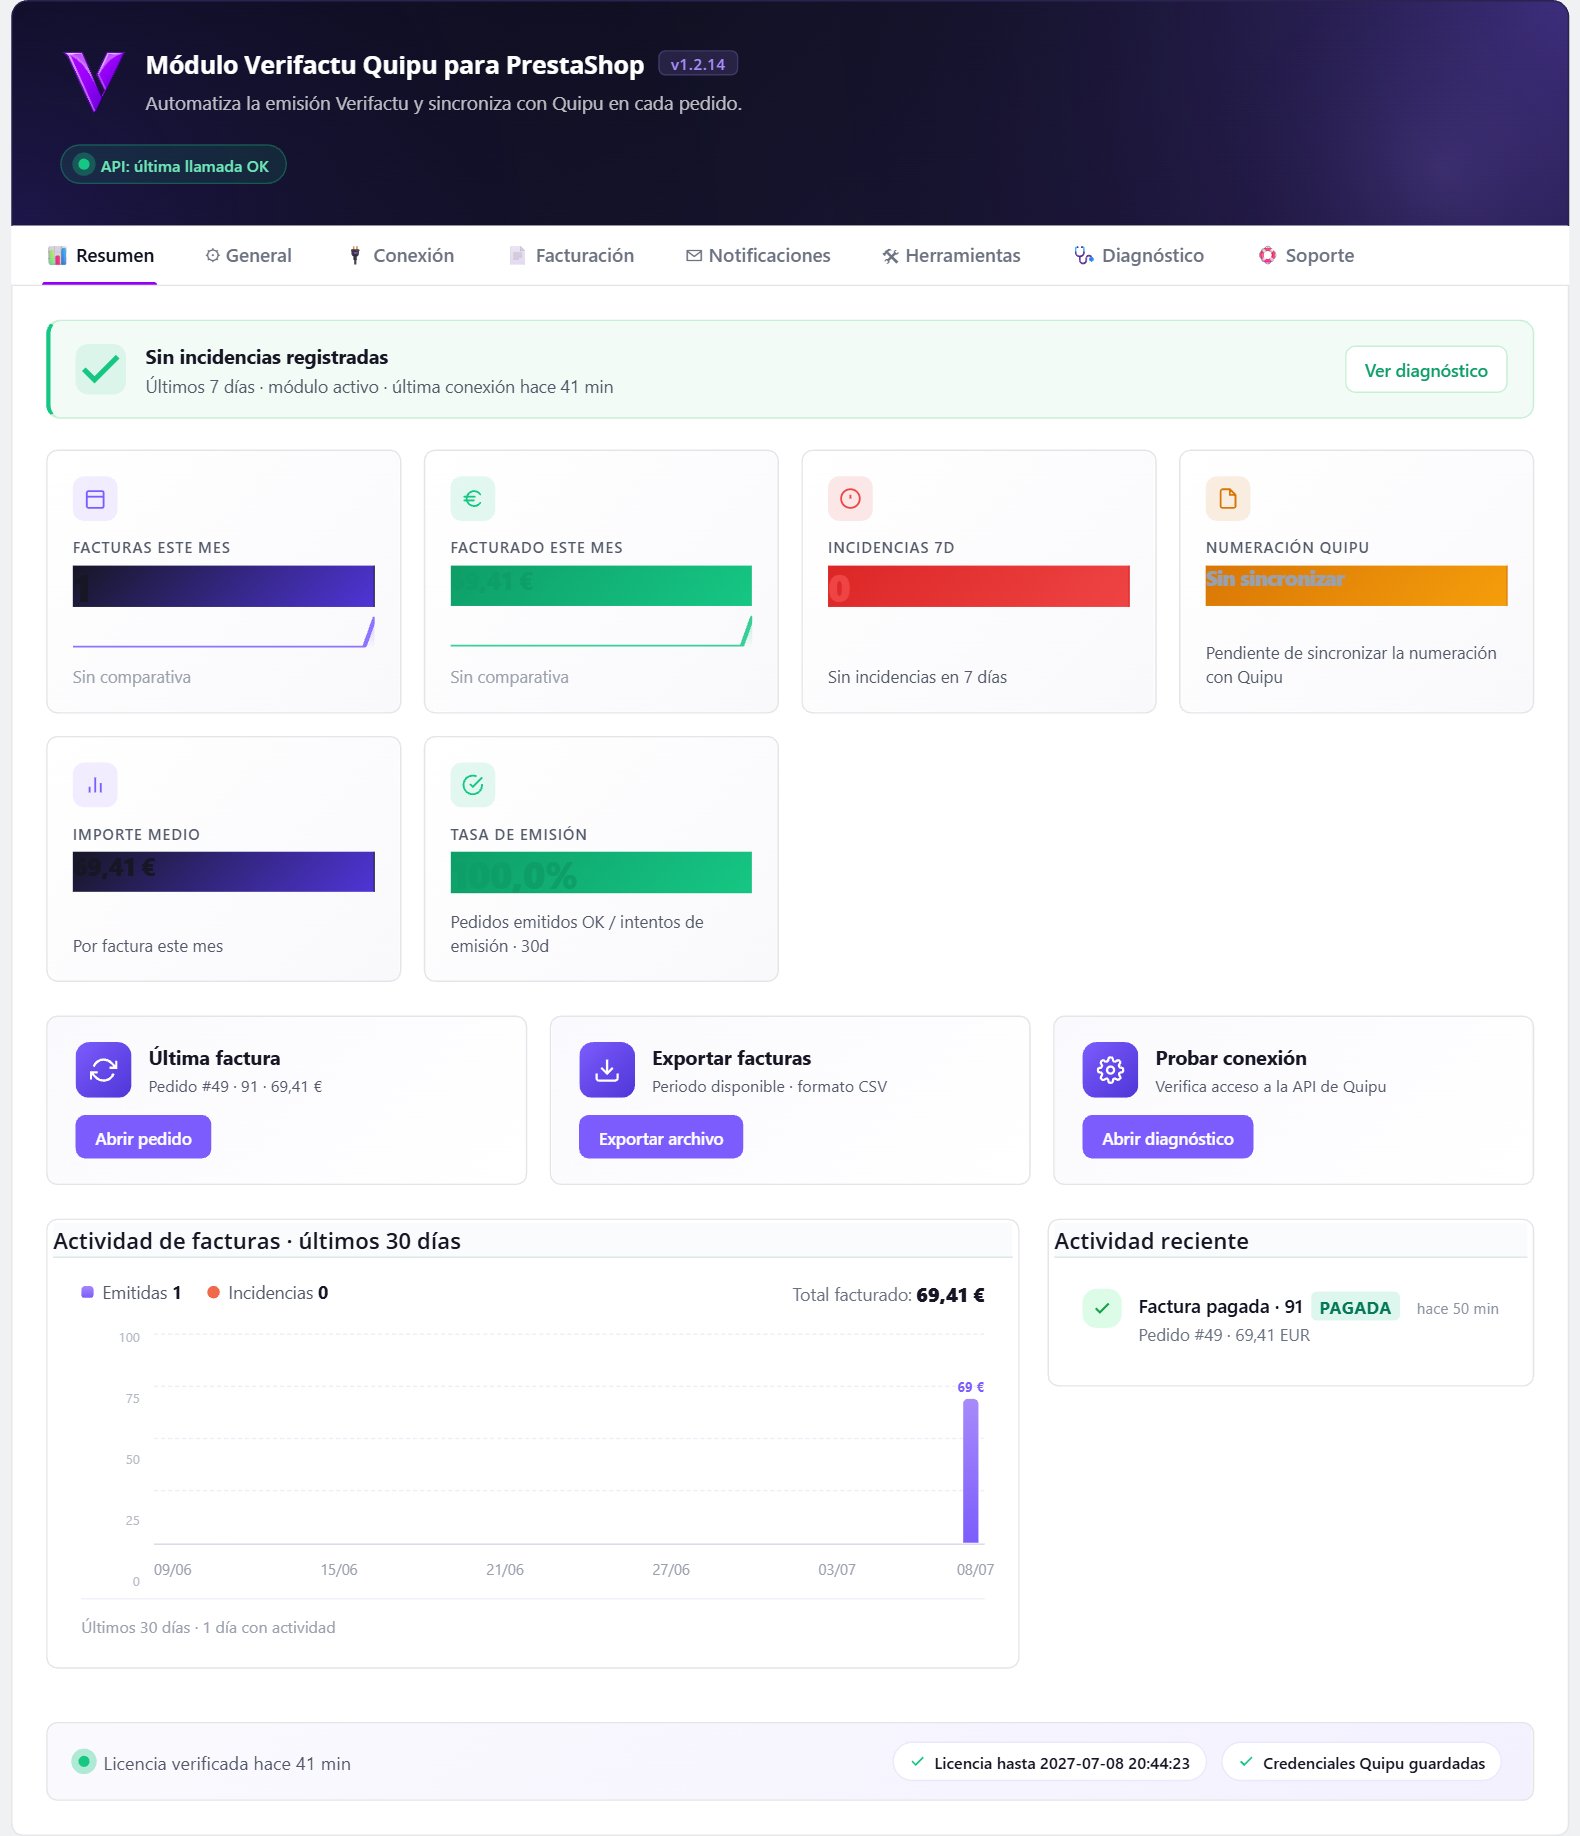This screenshot has height=1836, width=1580.
Task: Click the stethoscope icon on Diagnóstico tab
Action: [1084, 256]
